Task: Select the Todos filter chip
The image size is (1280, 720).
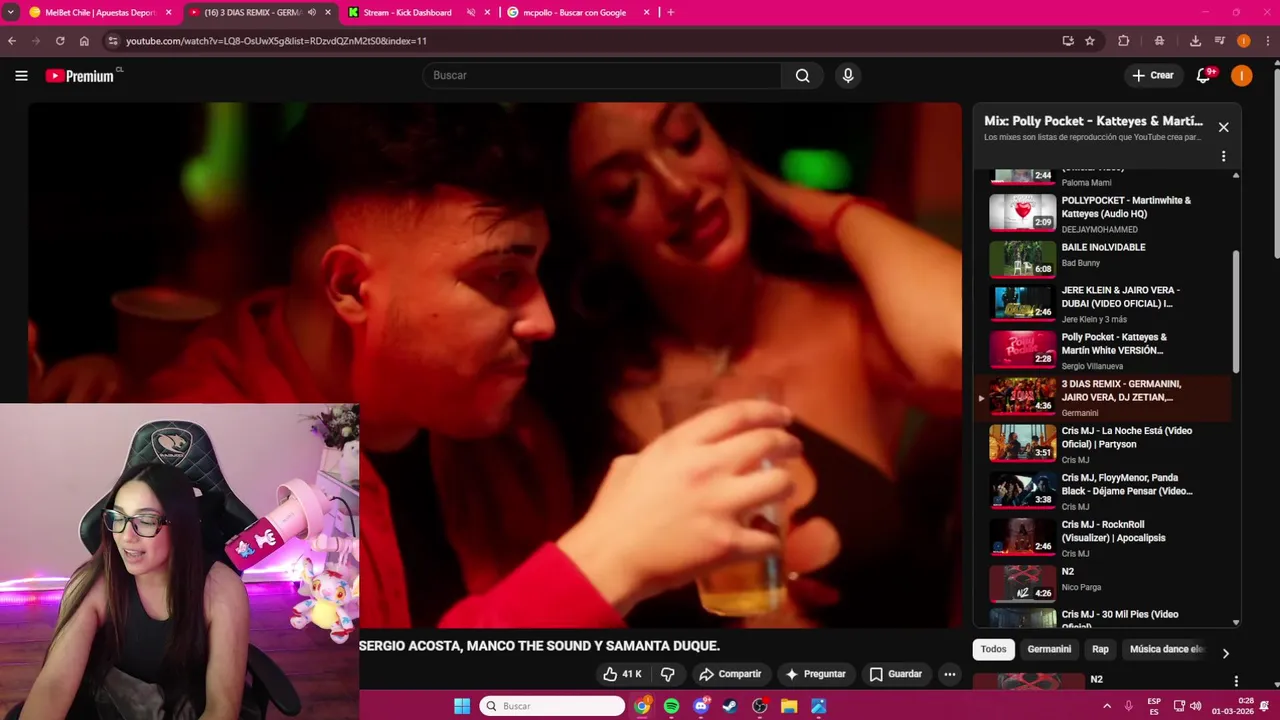Action: [x=994, y=649]
